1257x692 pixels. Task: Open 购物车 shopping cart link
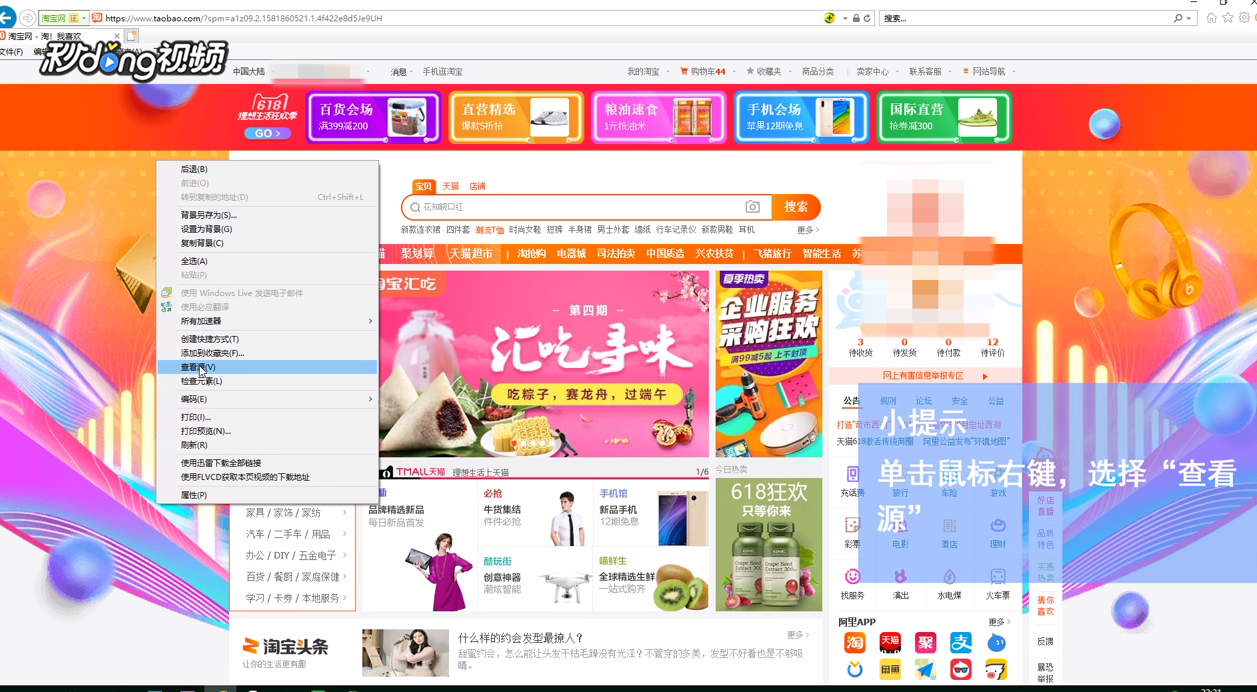[x=703, y=72]
